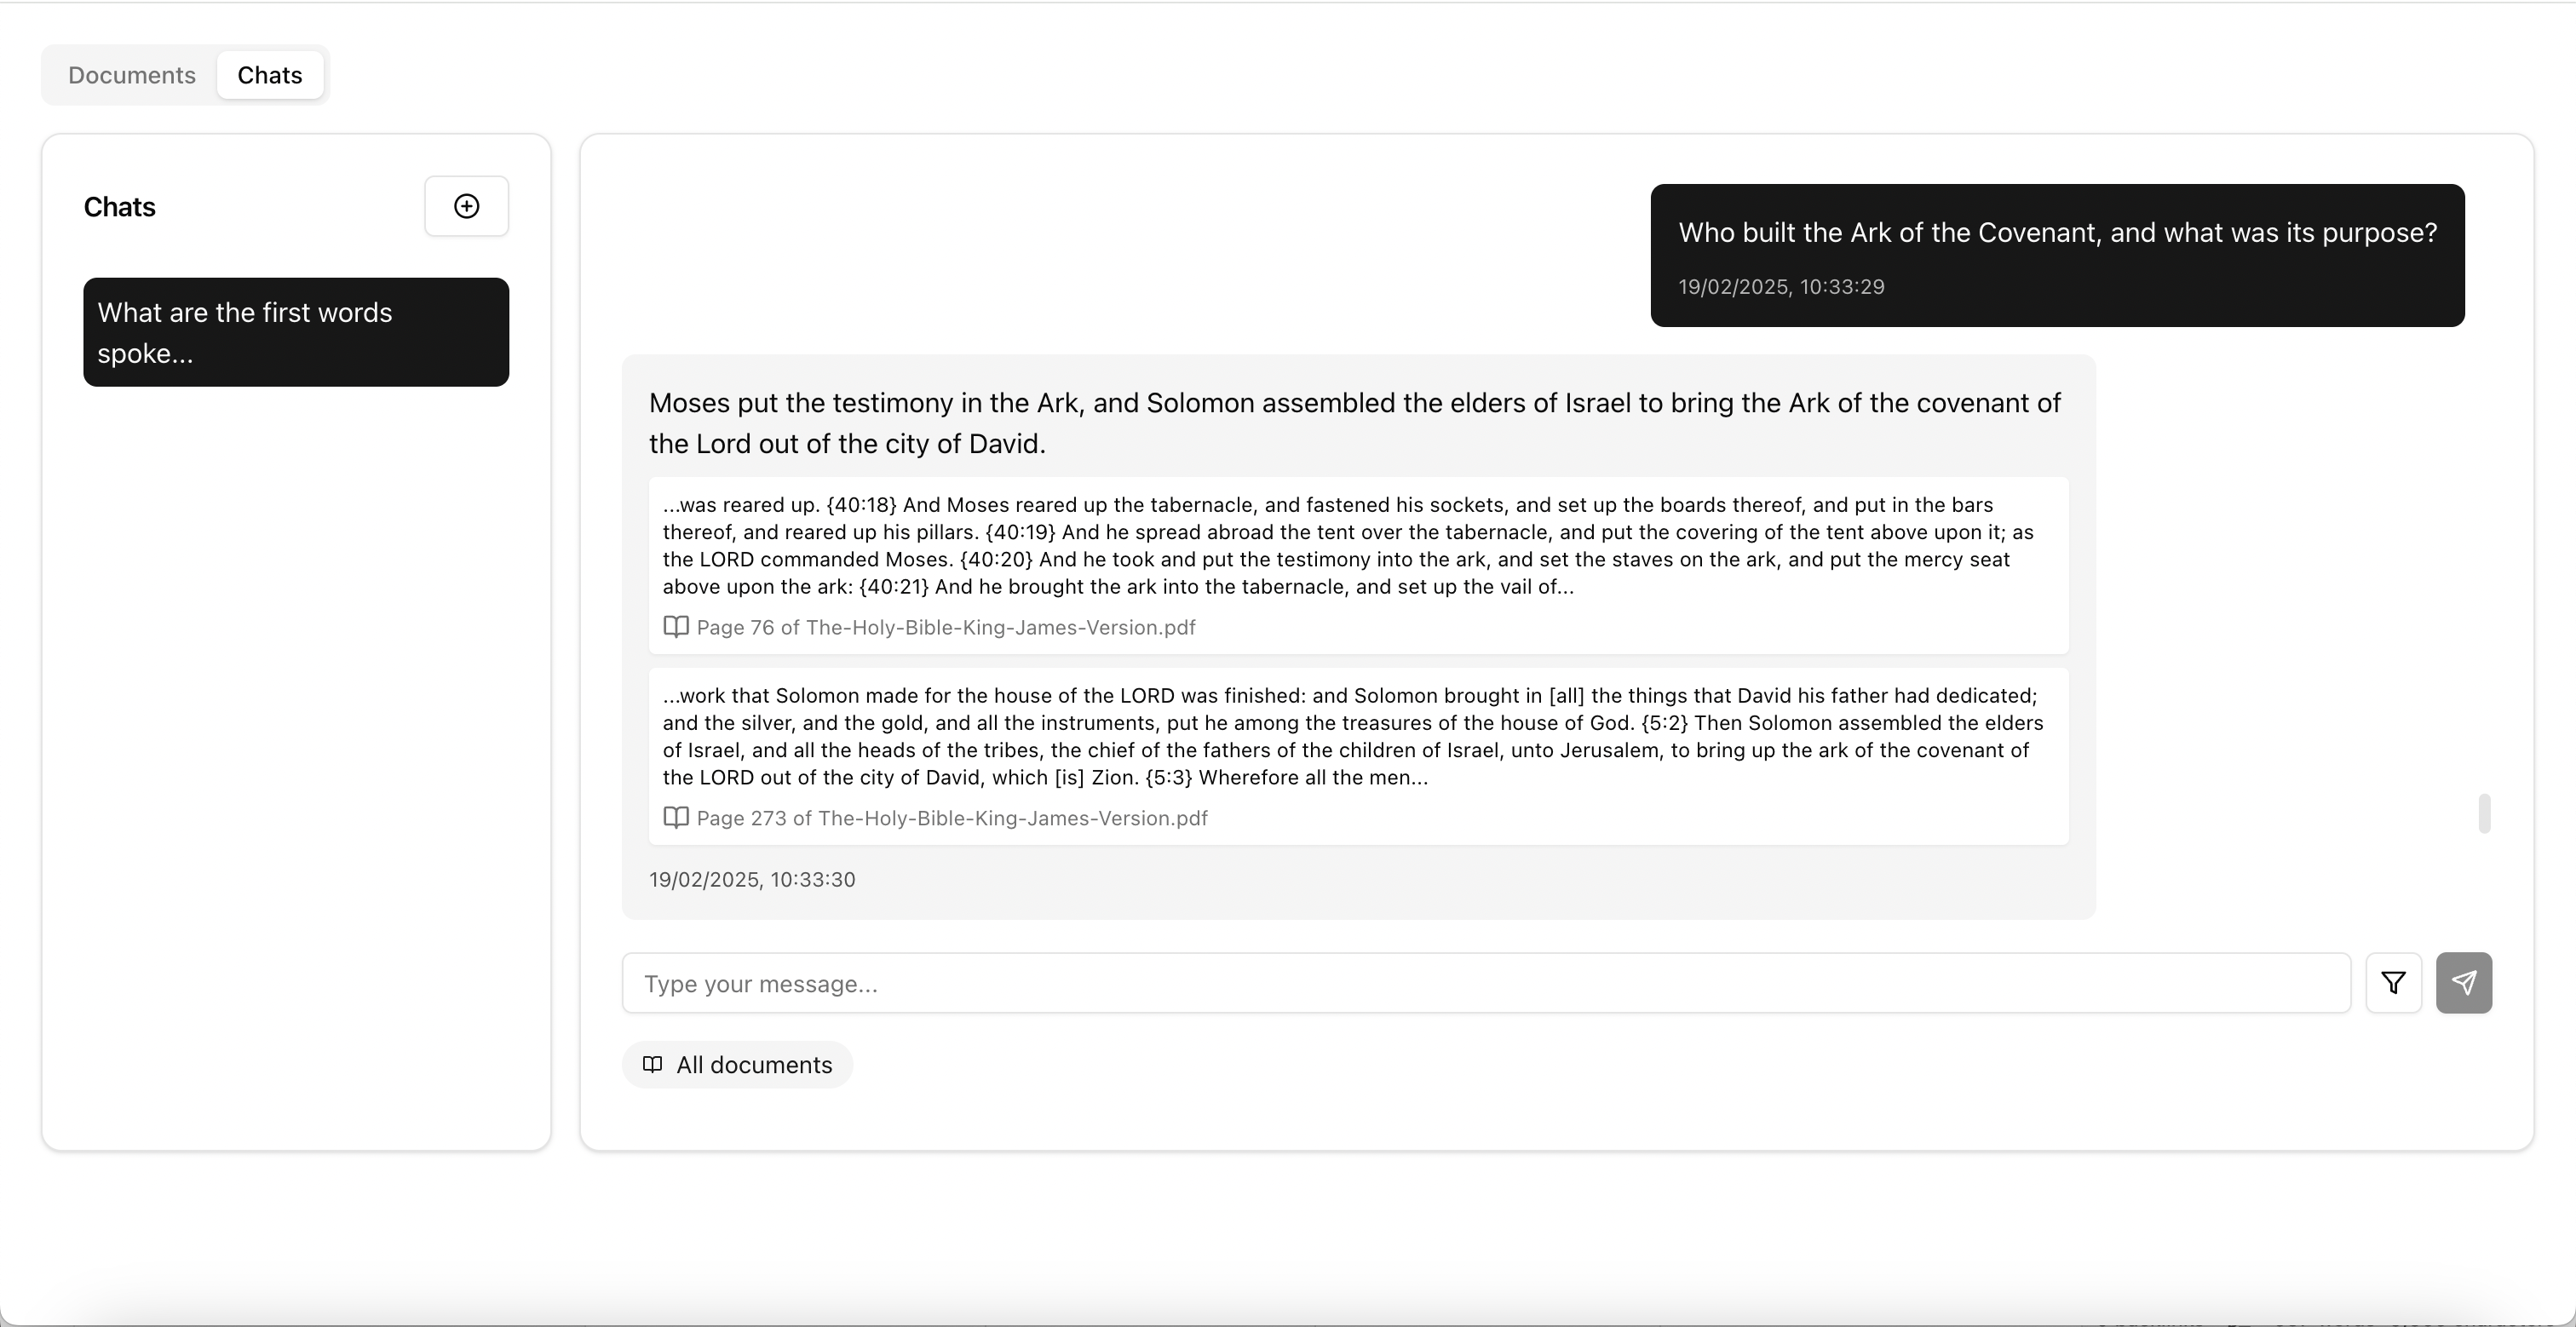
Task: Select chat "What are the first words spoke..."
Action: [296, 332]
